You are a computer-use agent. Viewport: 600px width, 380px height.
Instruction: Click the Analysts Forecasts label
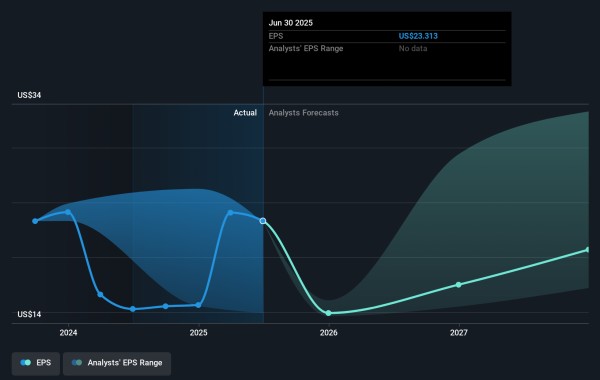click(303, 113)
